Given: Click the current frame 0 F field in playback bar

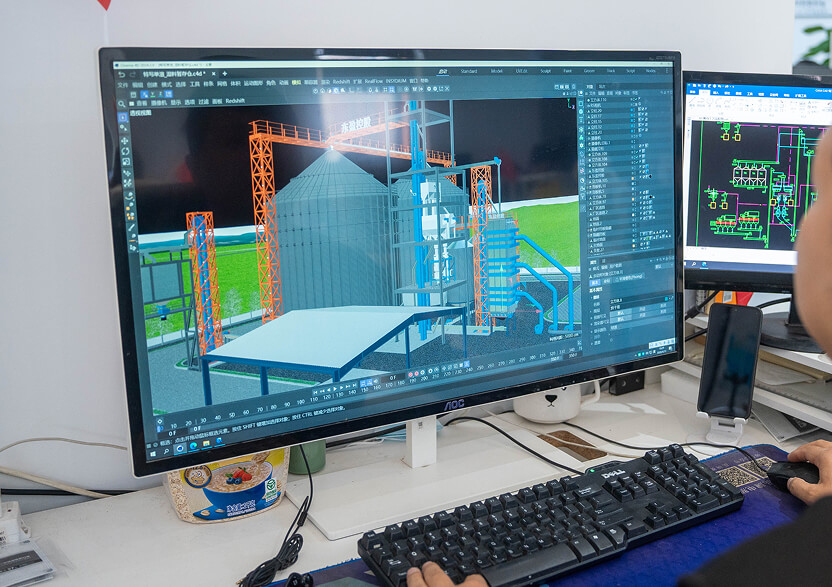Looking at the screenshot, I should pyautogui.click(x=392, y=378).
